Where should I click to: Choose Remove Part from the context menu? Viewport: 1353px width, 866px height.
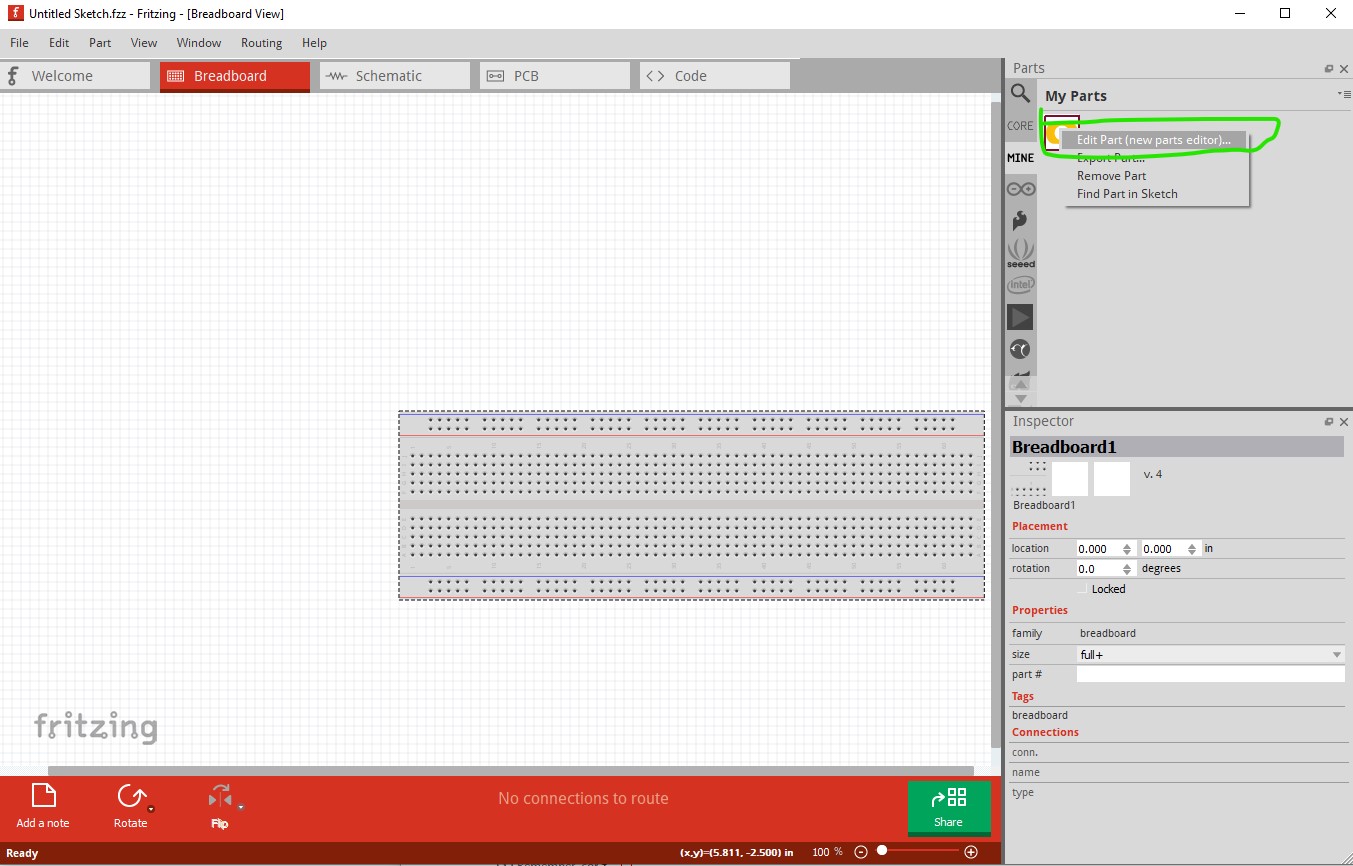(1111, 175)
